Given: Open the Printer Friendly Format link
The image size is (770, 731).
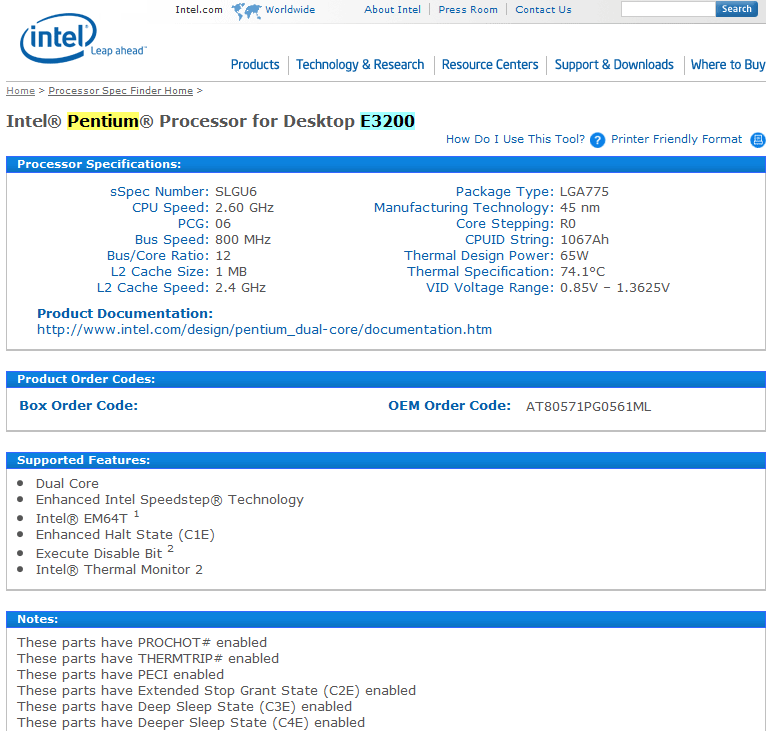Looking at the screenshot, I should (676, 139).
